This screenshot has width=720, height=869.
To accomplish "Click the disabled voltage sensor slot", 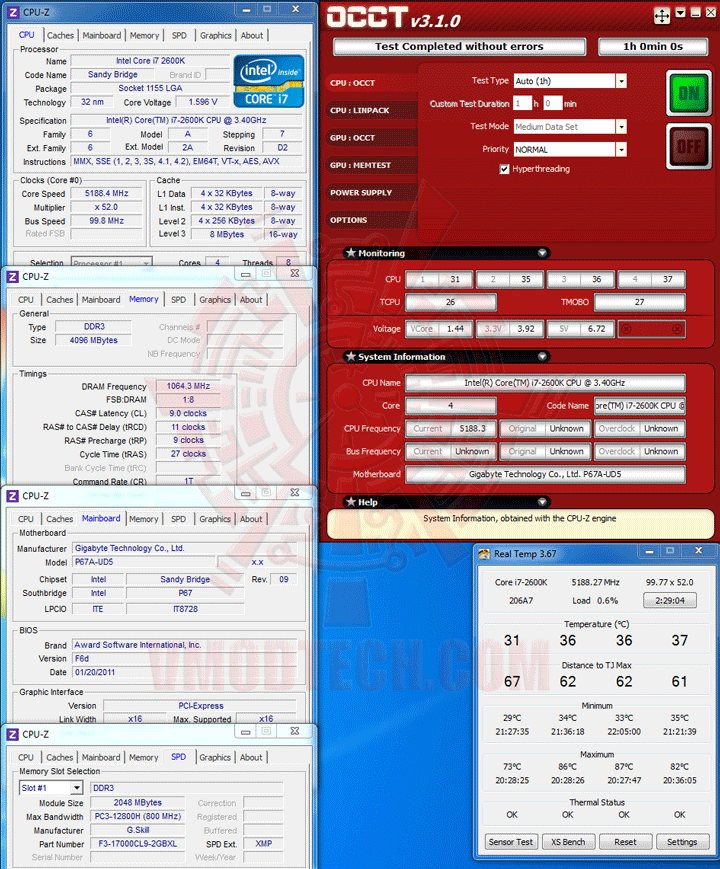I will 651,329.
